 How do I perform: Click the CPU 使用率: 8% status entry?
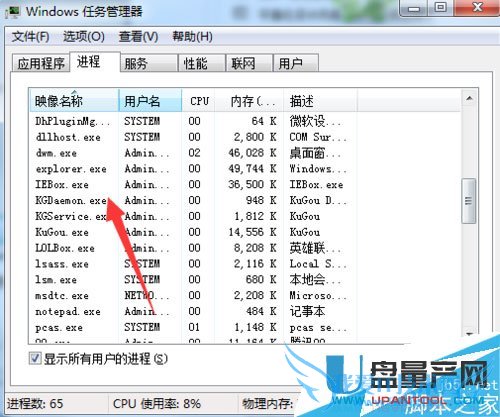click(x=157, y=404)
